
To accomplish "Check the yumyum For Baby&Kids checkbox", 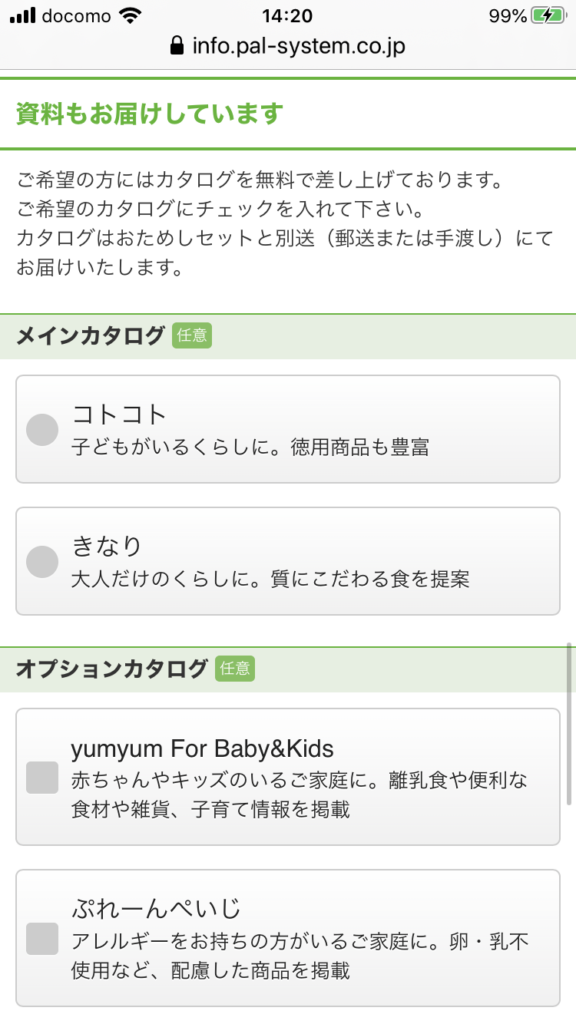I will click(x=42, y=777).
